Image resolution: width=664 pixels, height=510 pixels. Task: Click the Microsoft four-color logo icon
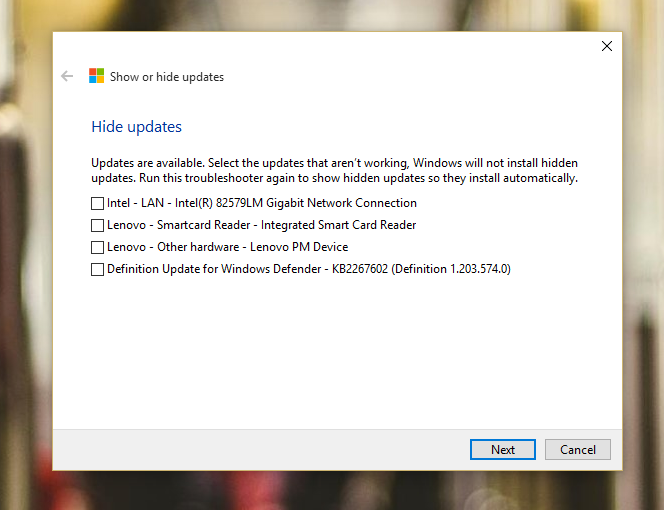click(x=97, y=76)
